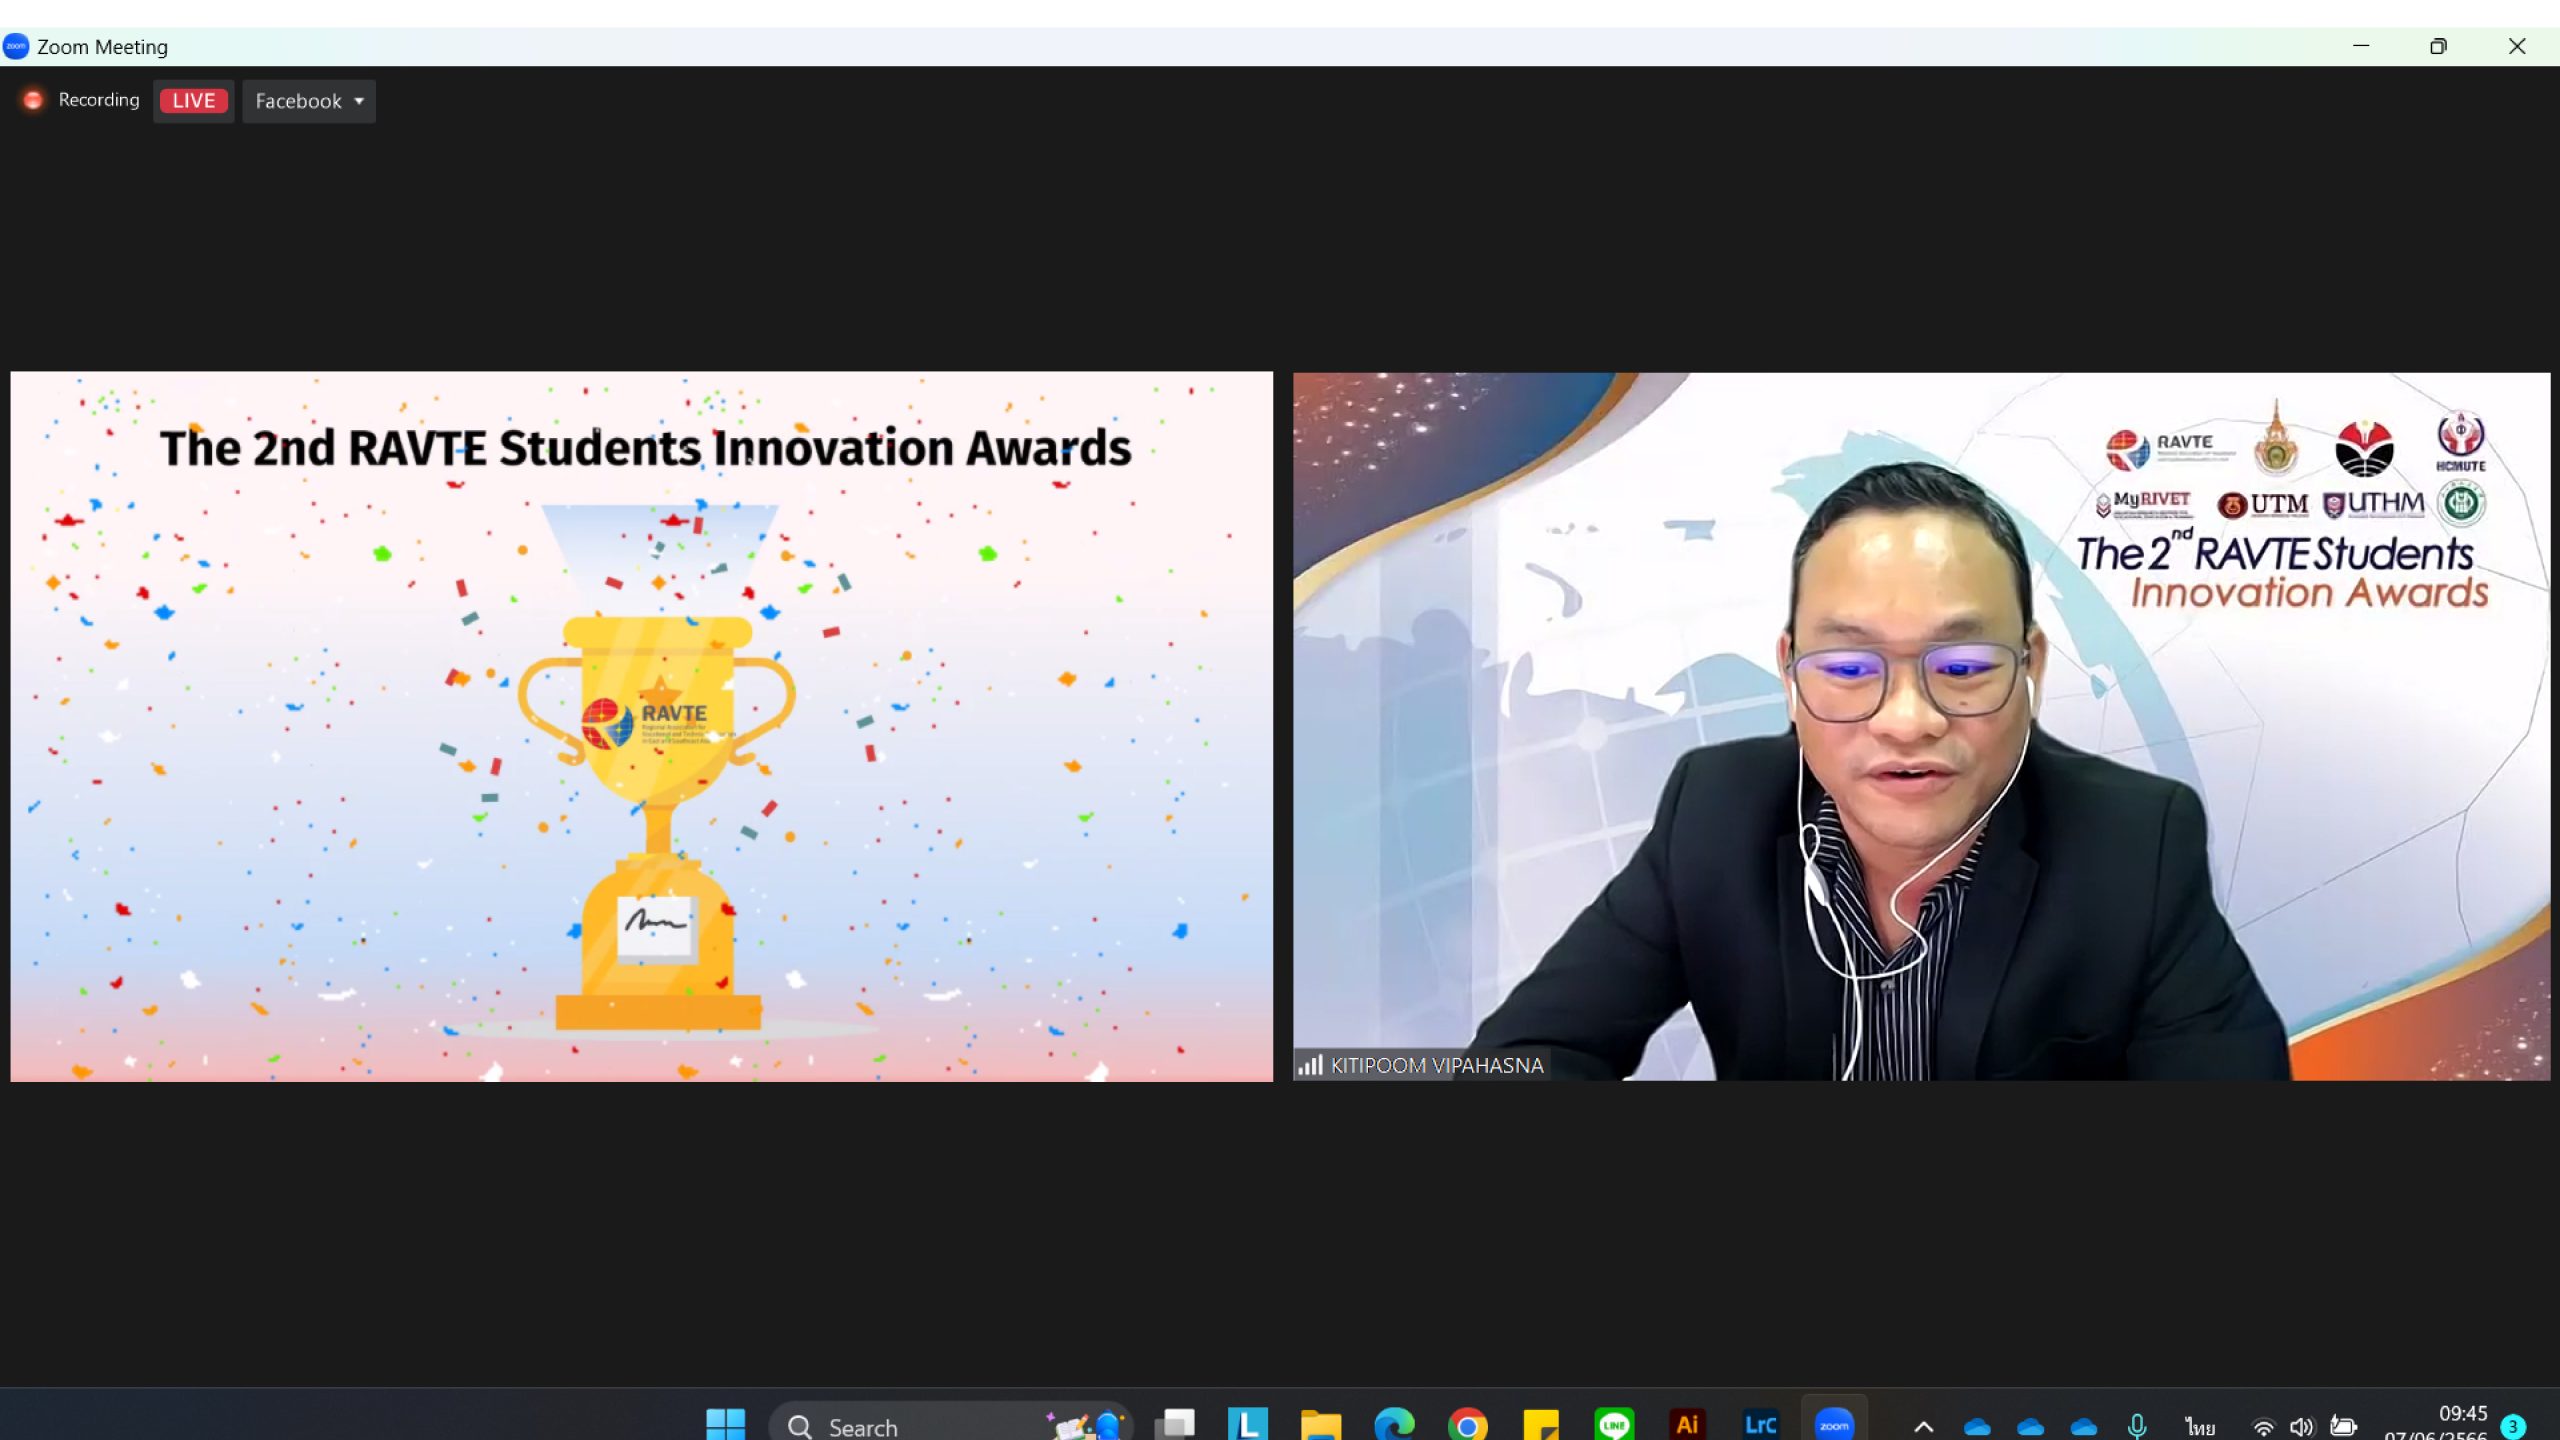Image resolution: width=2560 pixels, height=1440 pixels.
Task: Open Sticky Notes from the taskbar
Action: click(1541, 1424)
